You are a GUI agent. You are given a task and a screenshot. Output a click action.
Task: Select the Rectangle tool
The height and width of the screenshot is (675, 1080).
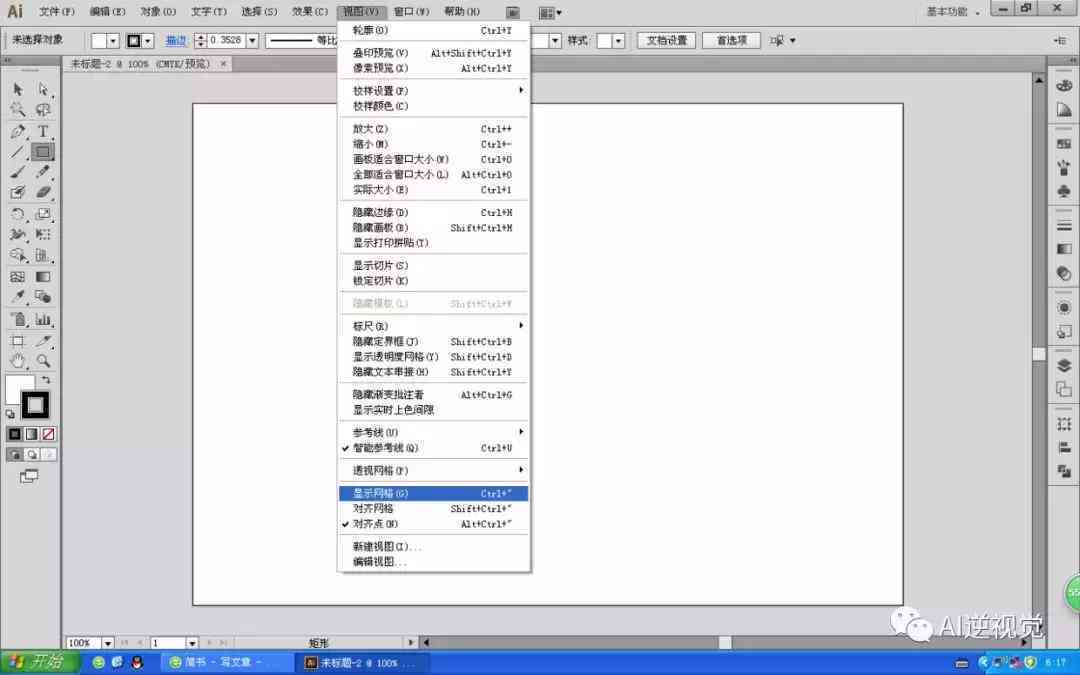point(43,152)
